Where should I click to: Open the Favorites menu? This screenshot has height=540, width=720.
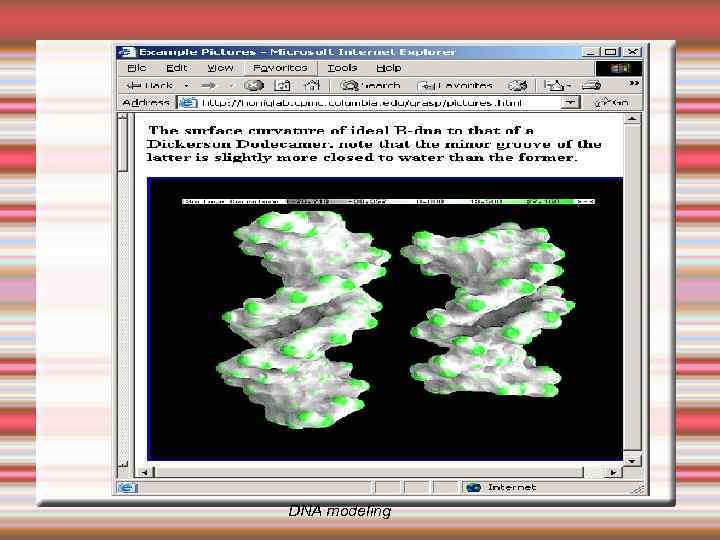(x=280, y=68)
